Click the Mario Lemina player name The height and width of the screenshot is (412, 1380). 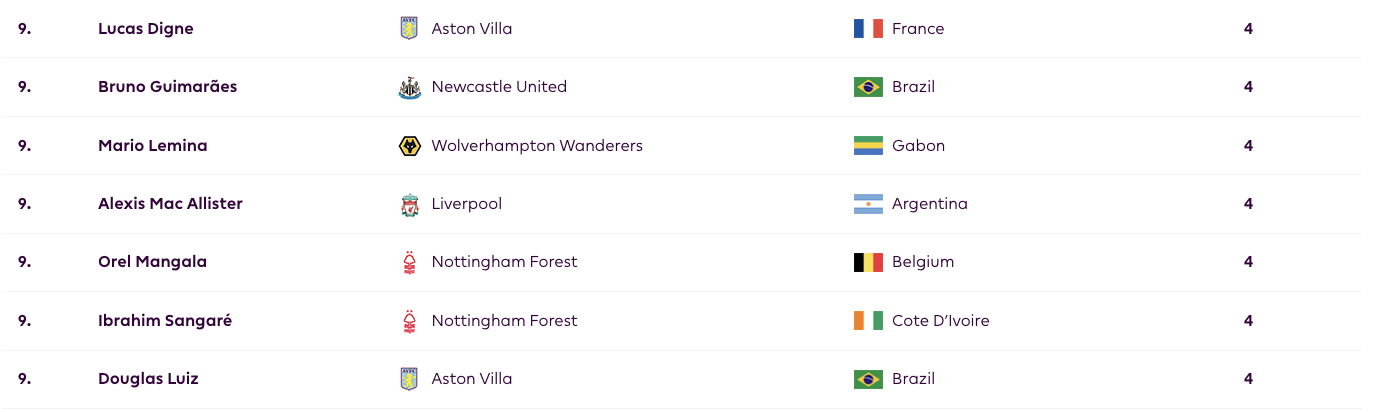tap(153, 146)
